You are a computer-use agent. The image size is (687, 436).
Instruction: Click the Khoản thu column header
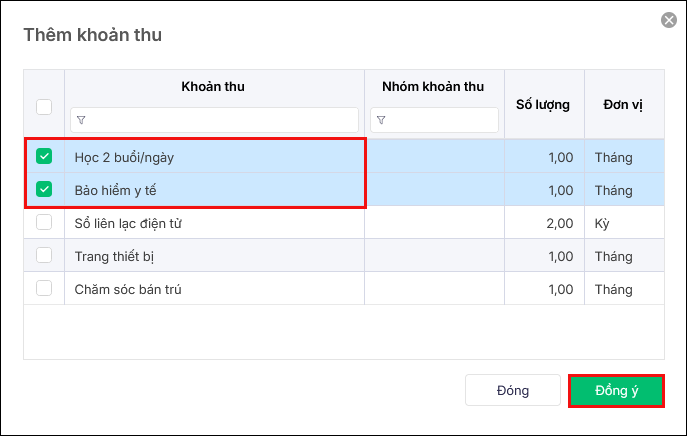(213, 87)
